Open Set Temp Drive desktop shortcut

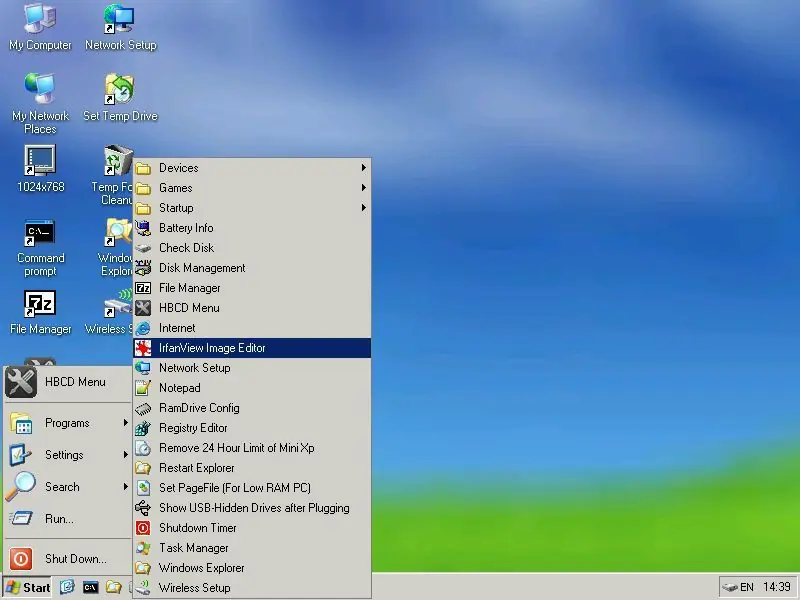tap(120, 97)
